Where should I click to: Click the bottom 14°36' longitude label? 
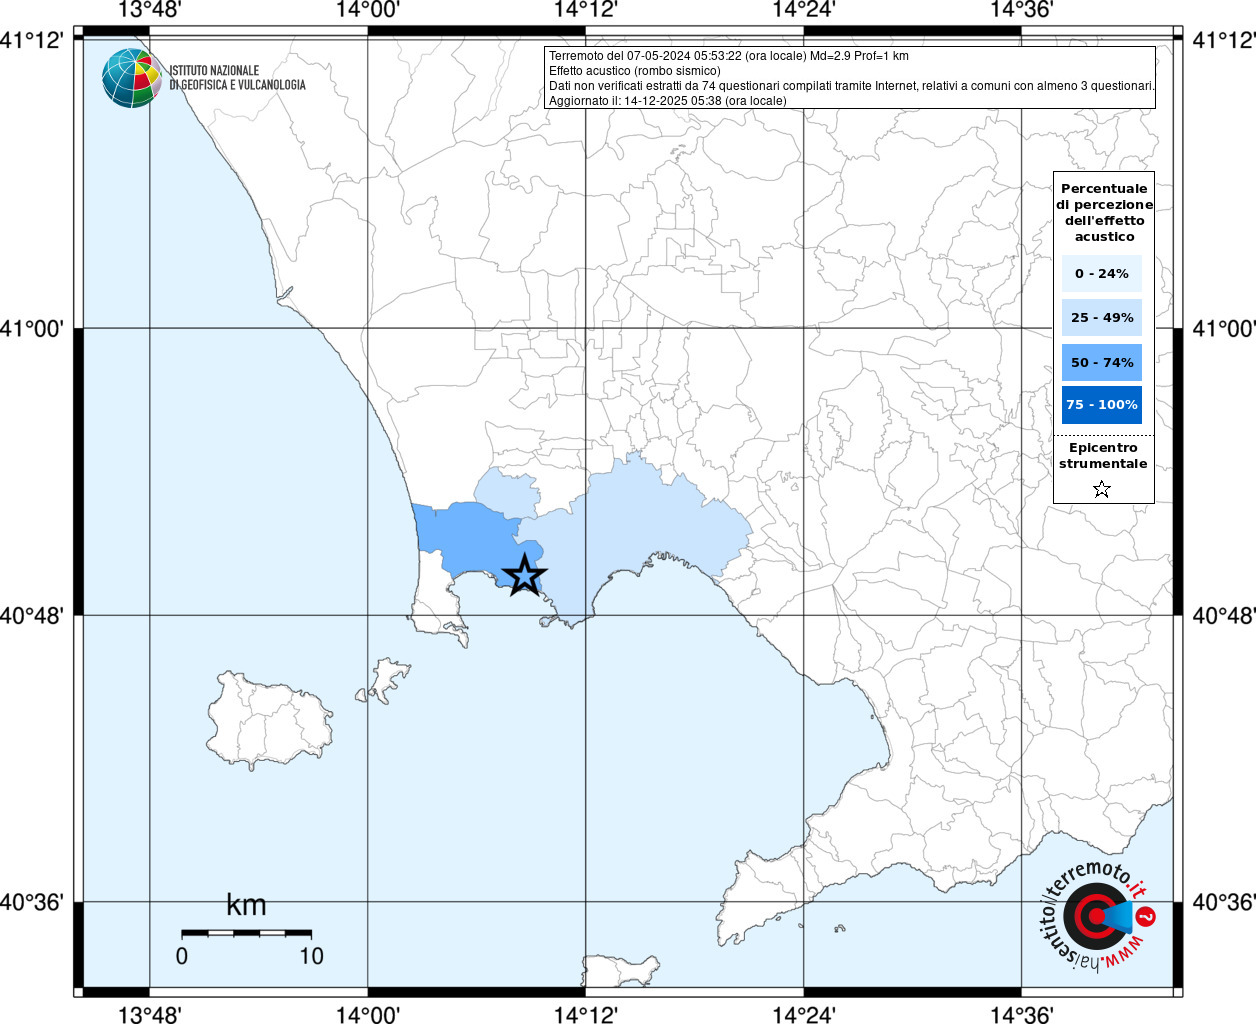point(1021,1014)
